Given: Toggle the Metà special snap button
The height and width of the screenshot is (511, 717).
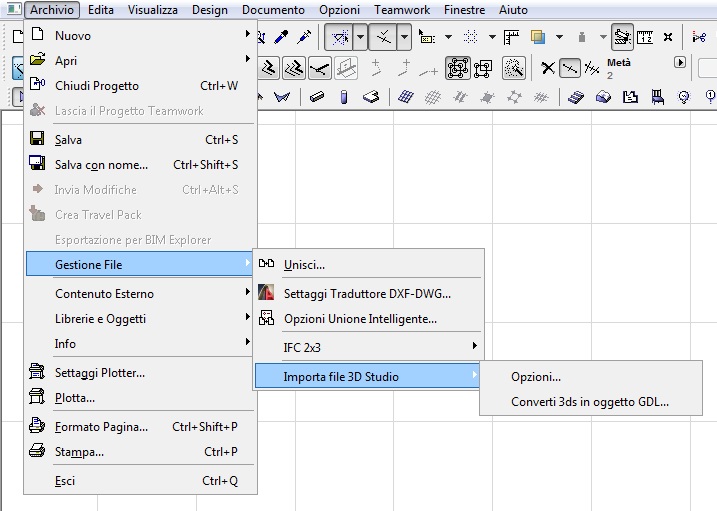Looking at the screenshot, I should point(570,69).
